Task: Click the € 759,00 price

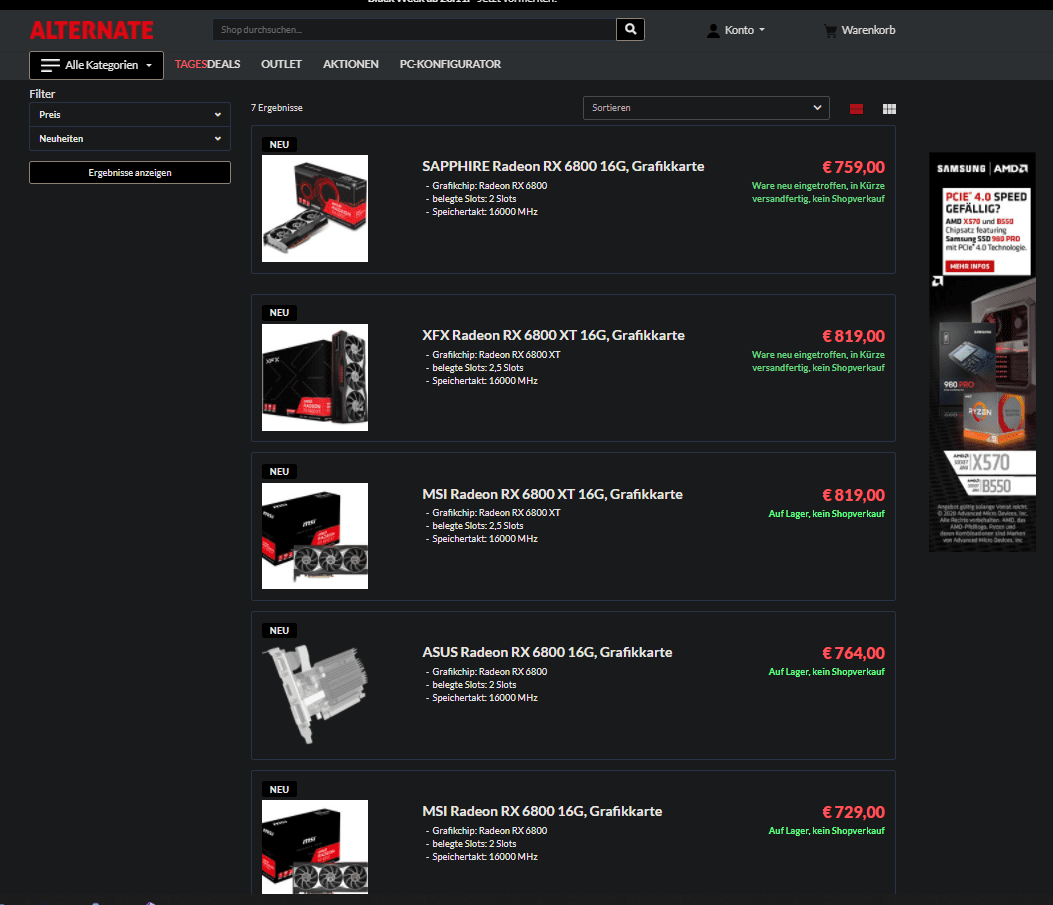Action: pos(854,167)
